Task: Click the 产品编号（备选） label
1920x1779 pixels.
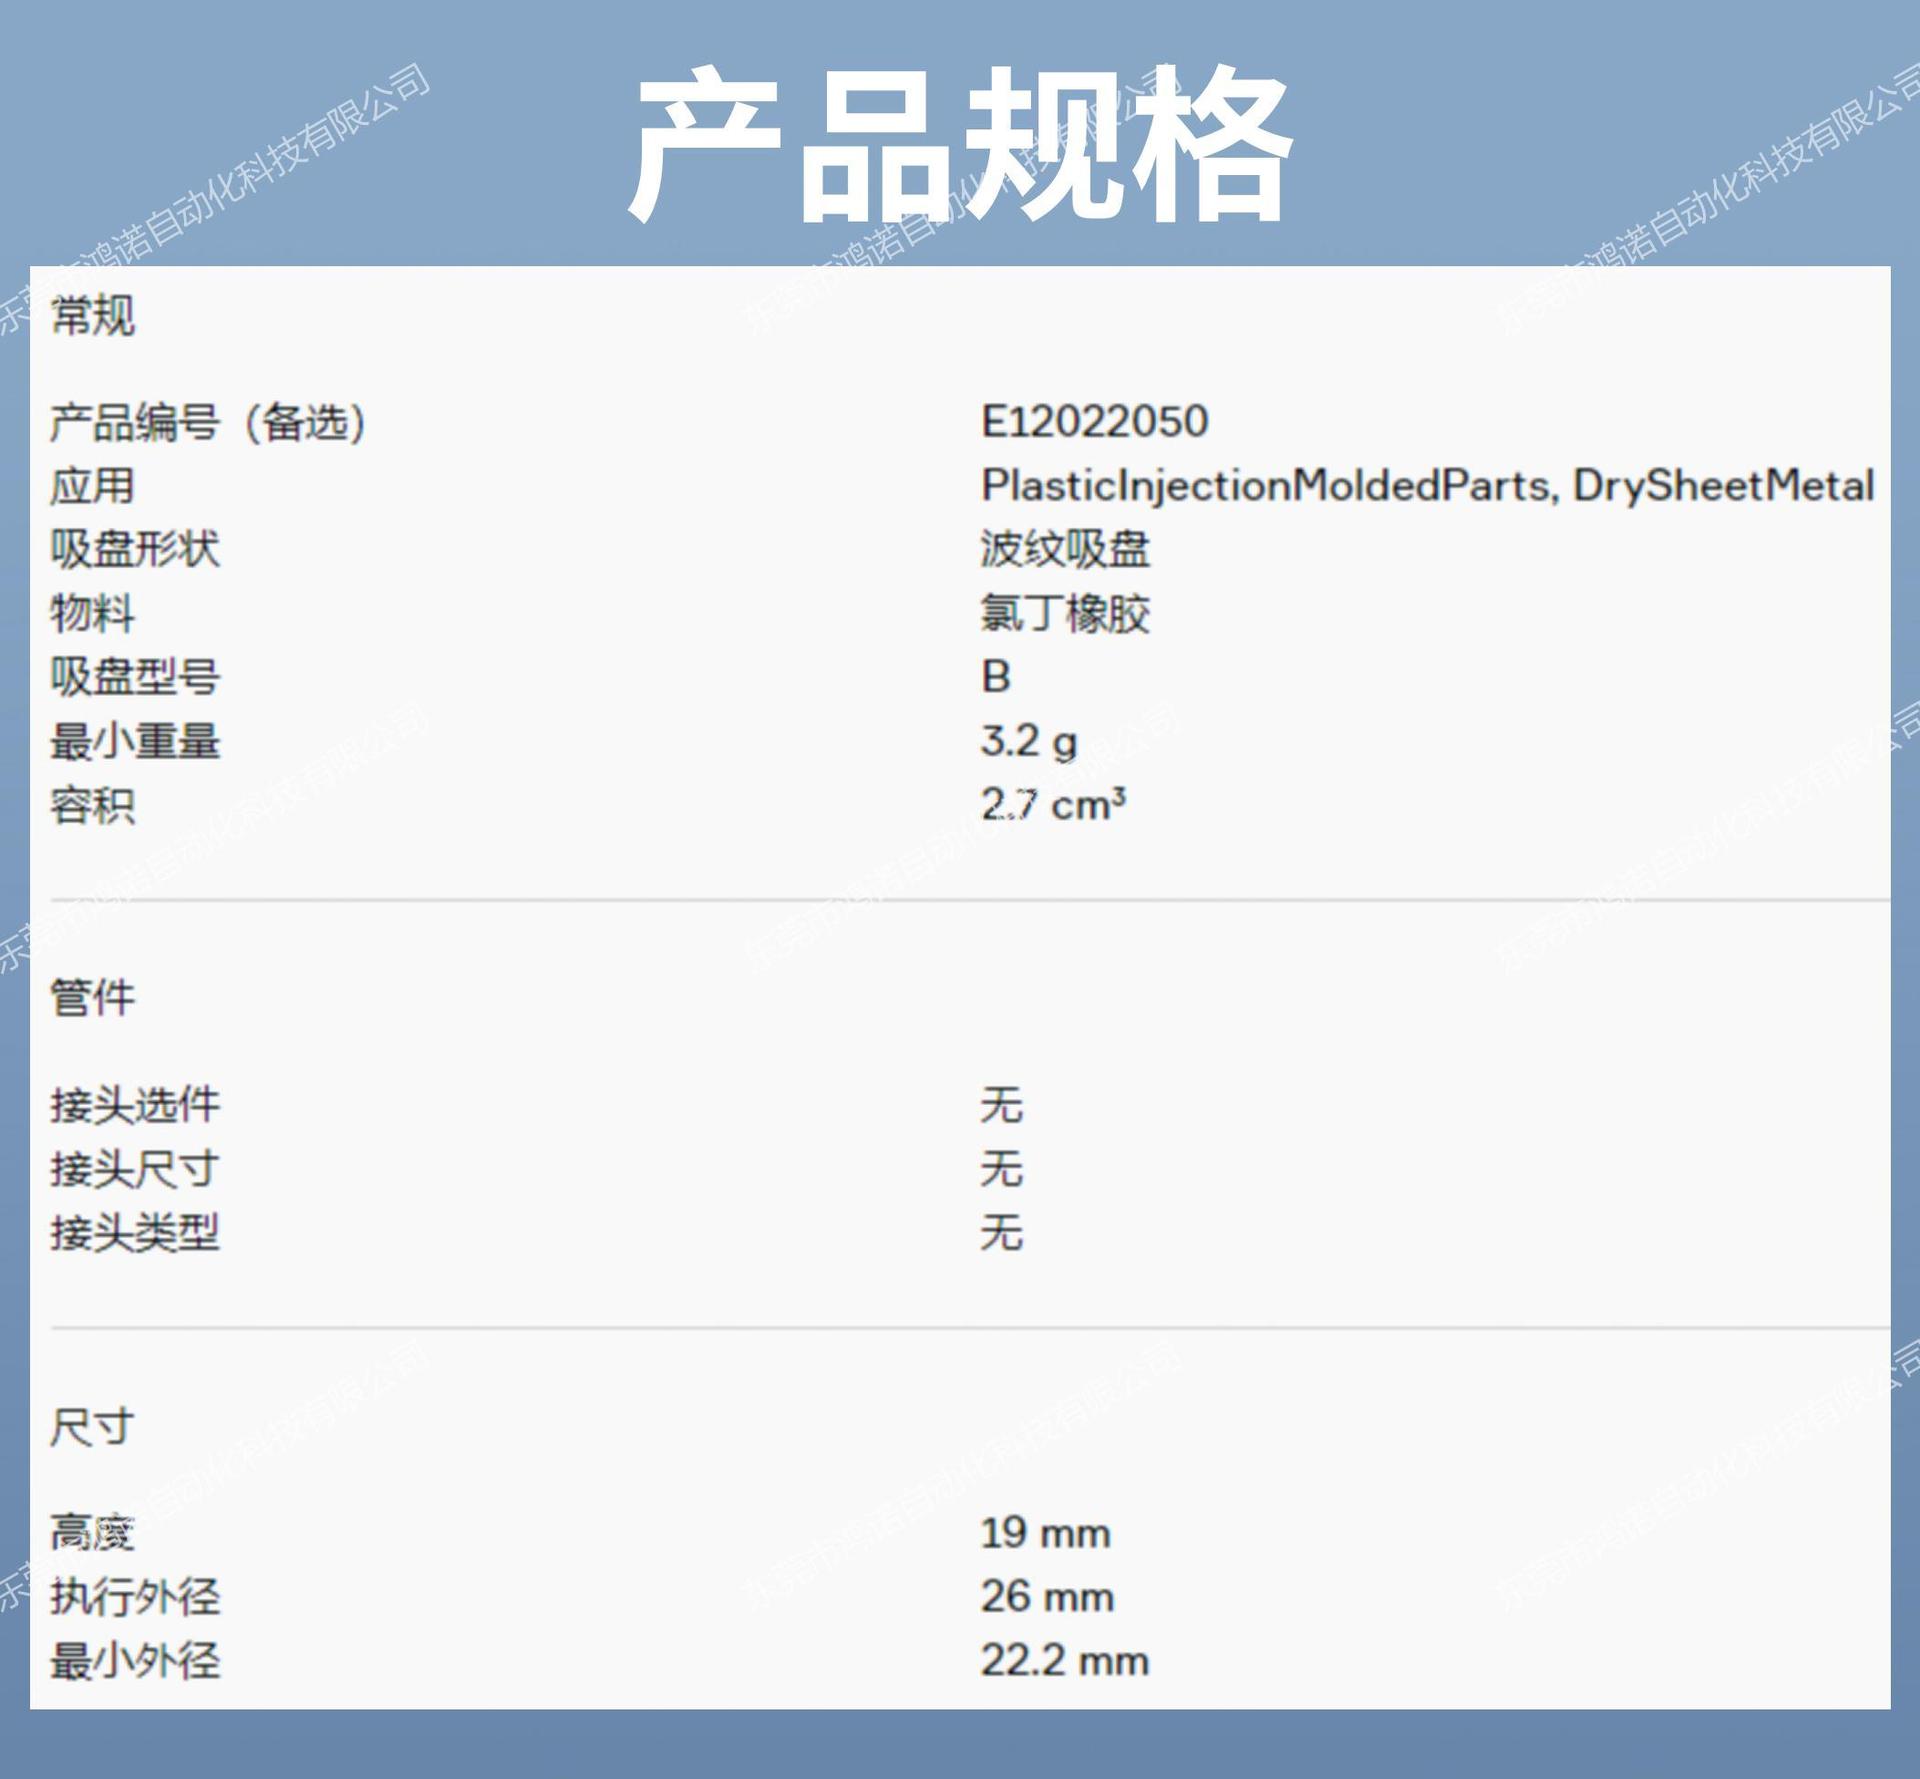Action: pos(208,422)
